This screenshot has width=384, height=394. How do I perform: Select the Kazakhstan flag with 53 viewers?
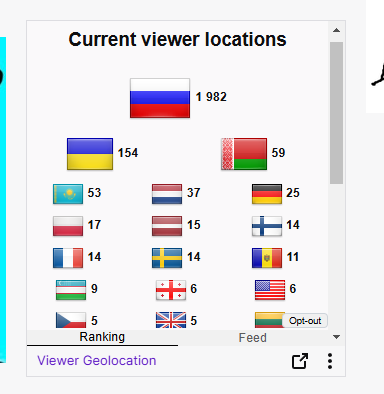(x=68, y=194)
